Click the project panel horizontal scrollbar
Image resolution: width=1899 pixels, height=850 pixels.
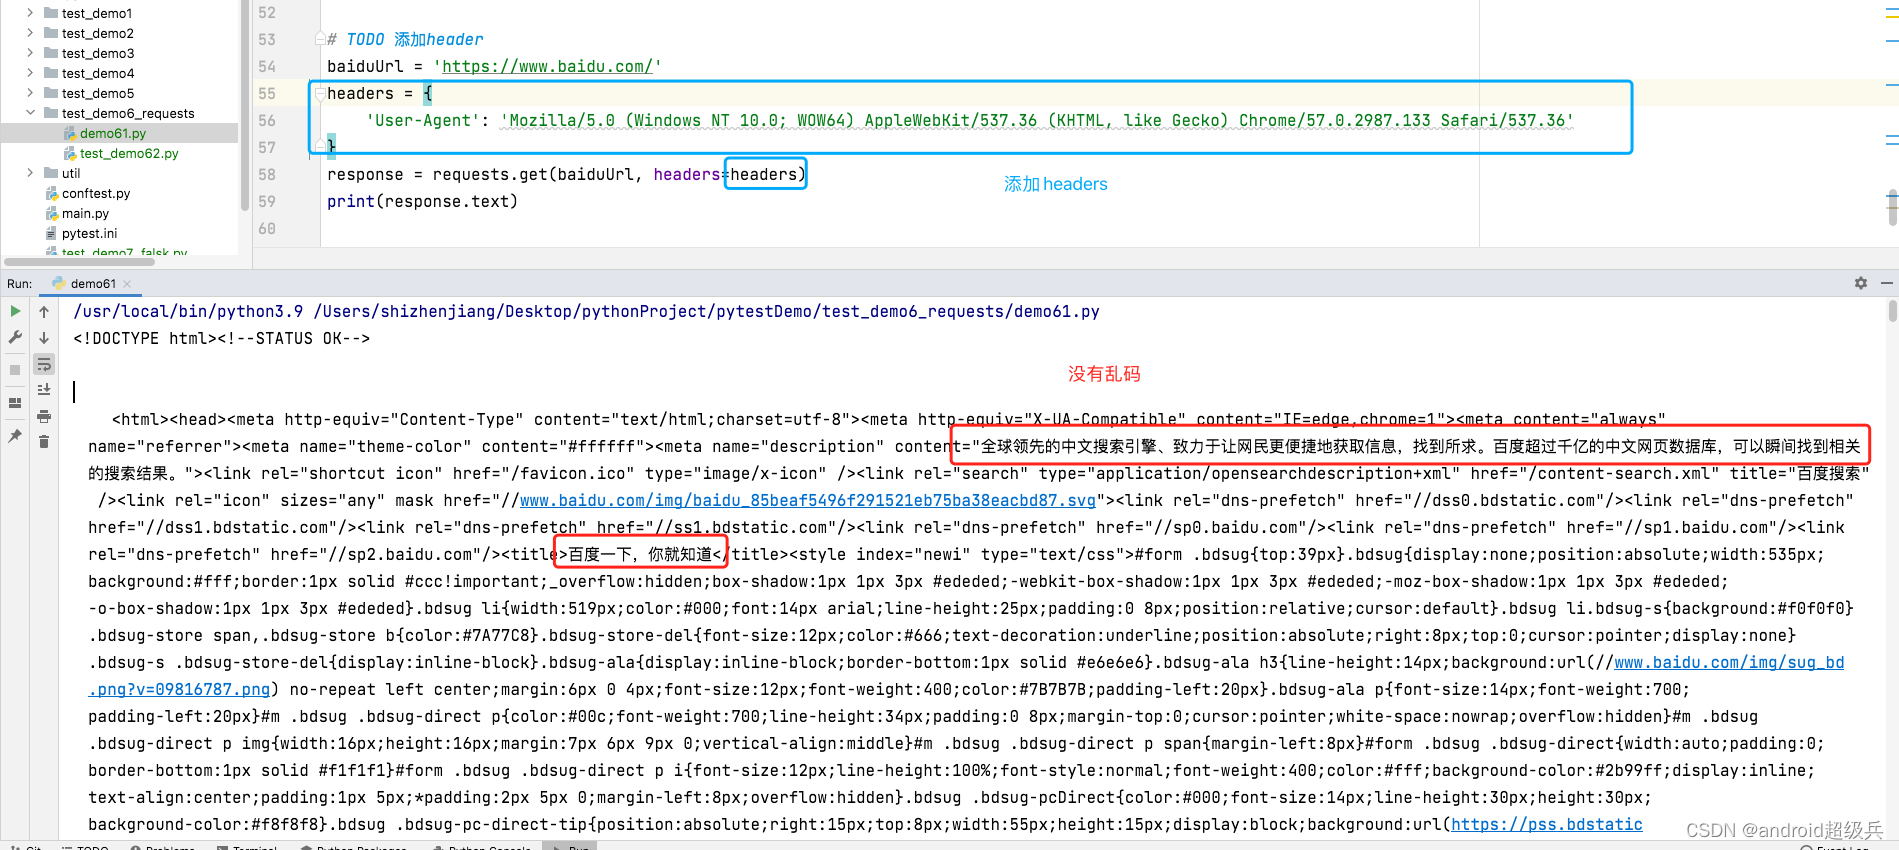[x=79, y=260]
